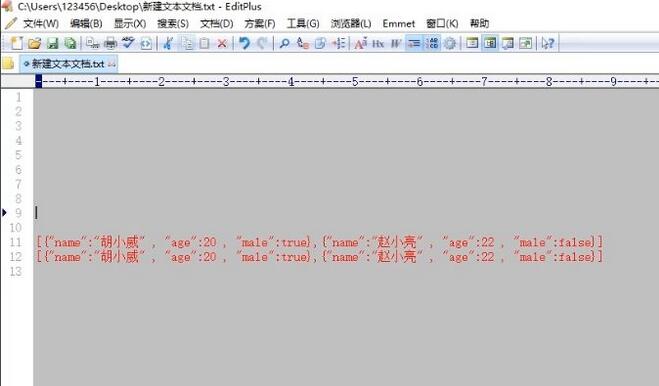The height and width of the screenshot is (386, 659).
Task: Open the 窗口(K) menu
Action: click(442, 24)
